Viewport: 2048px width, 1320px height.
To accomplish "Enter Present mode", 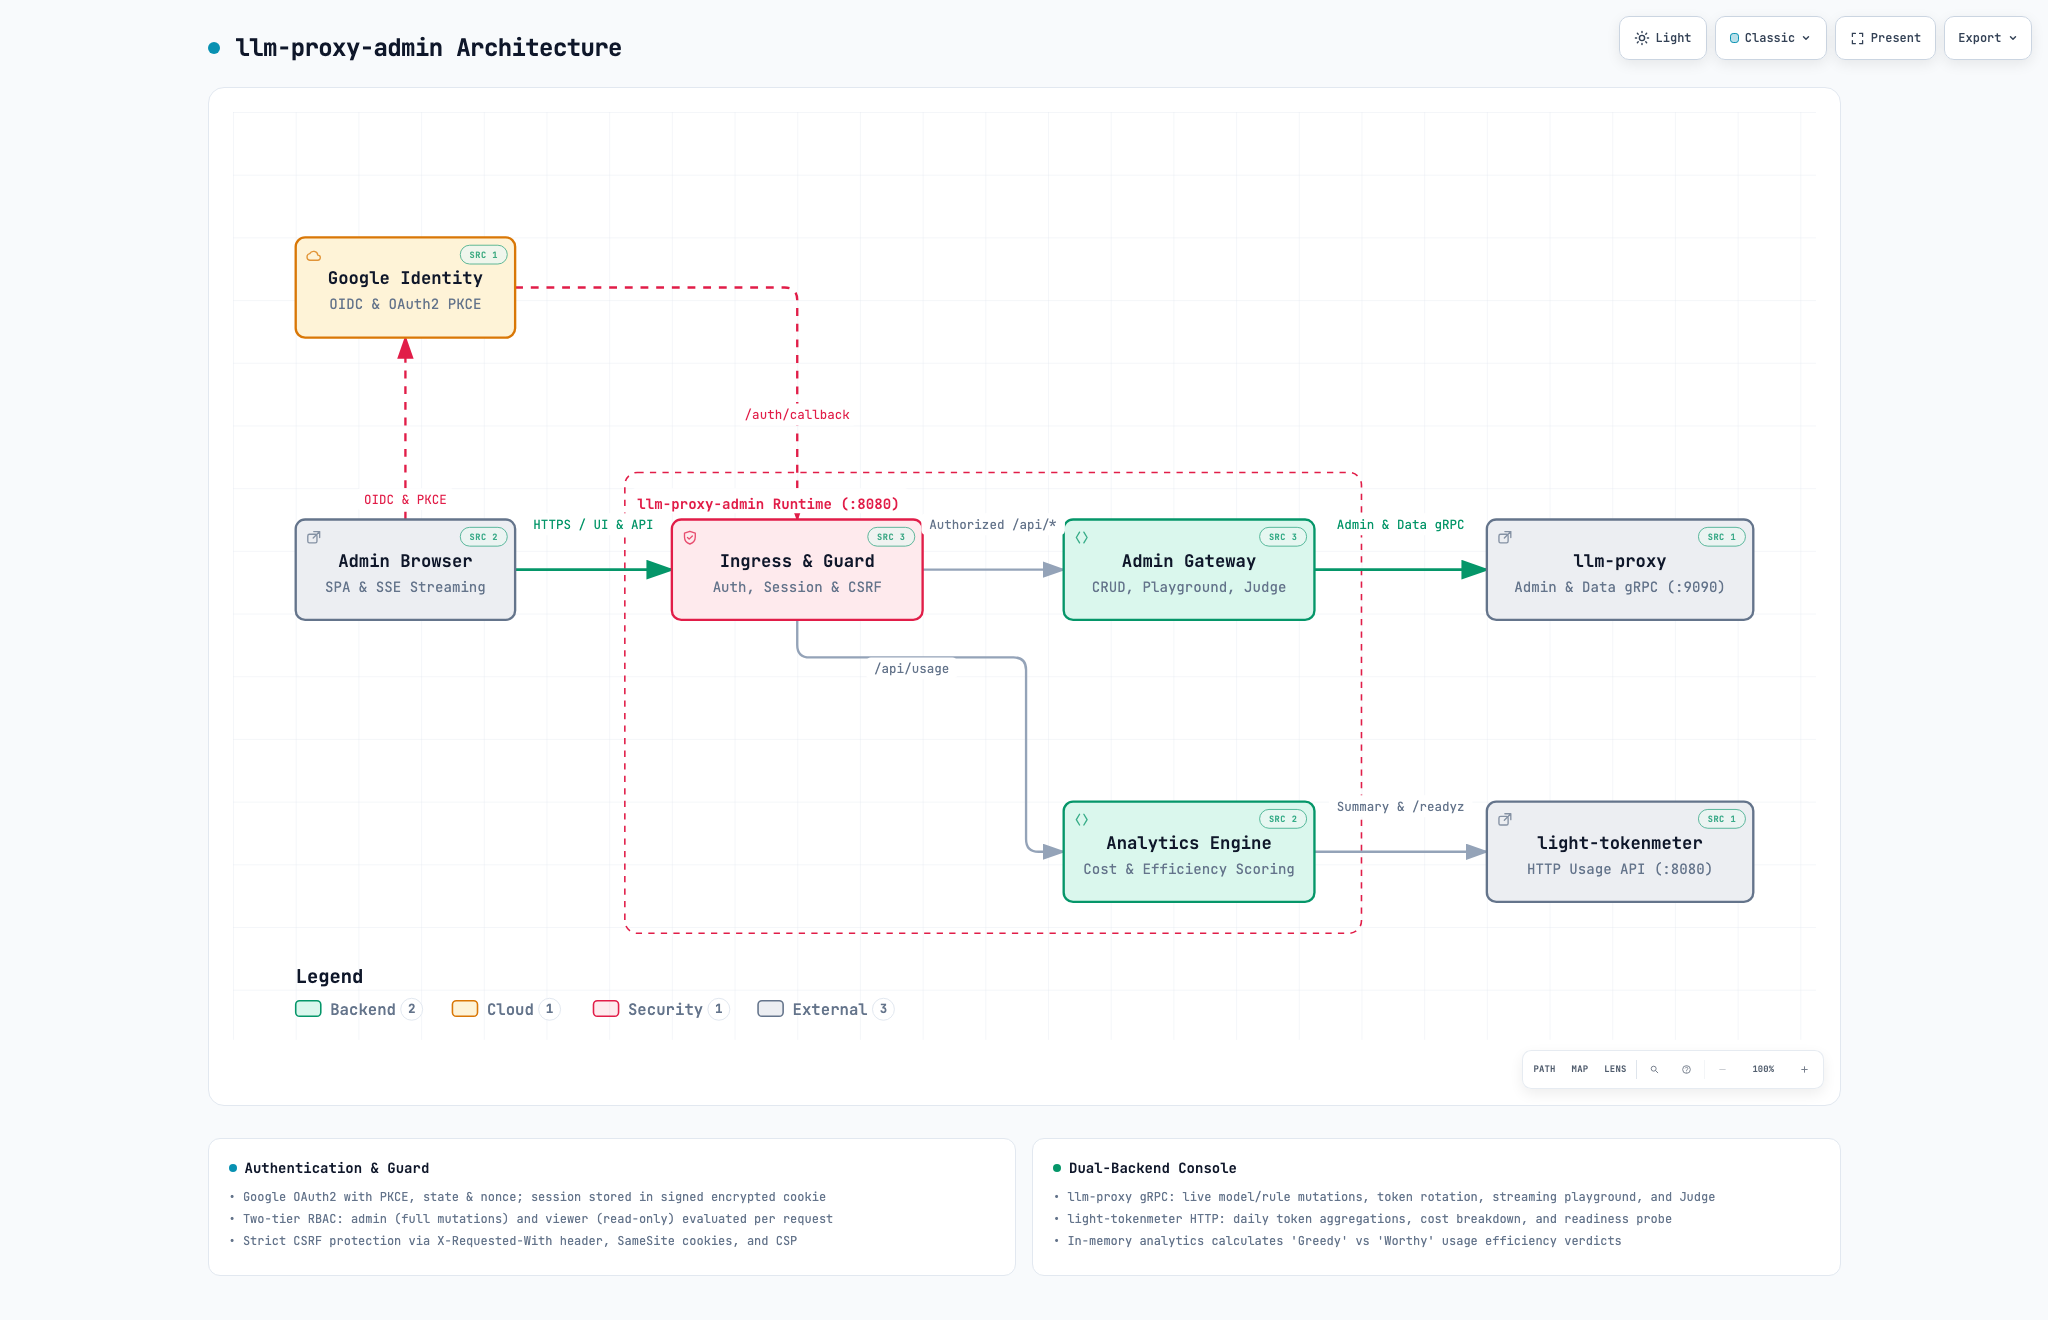I will [x=1885, y=38].
